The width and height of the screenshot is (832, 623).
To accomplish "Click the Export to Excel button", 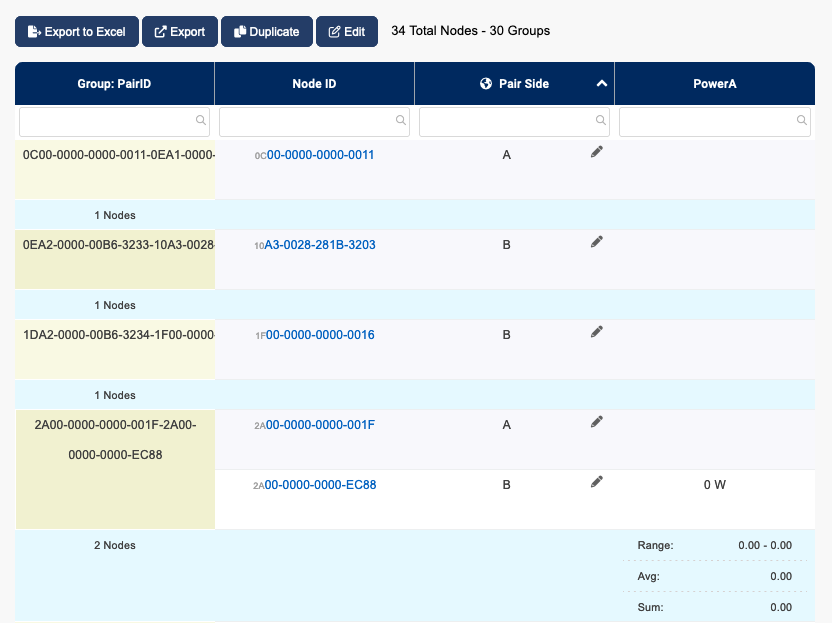I will pos(76,31).
